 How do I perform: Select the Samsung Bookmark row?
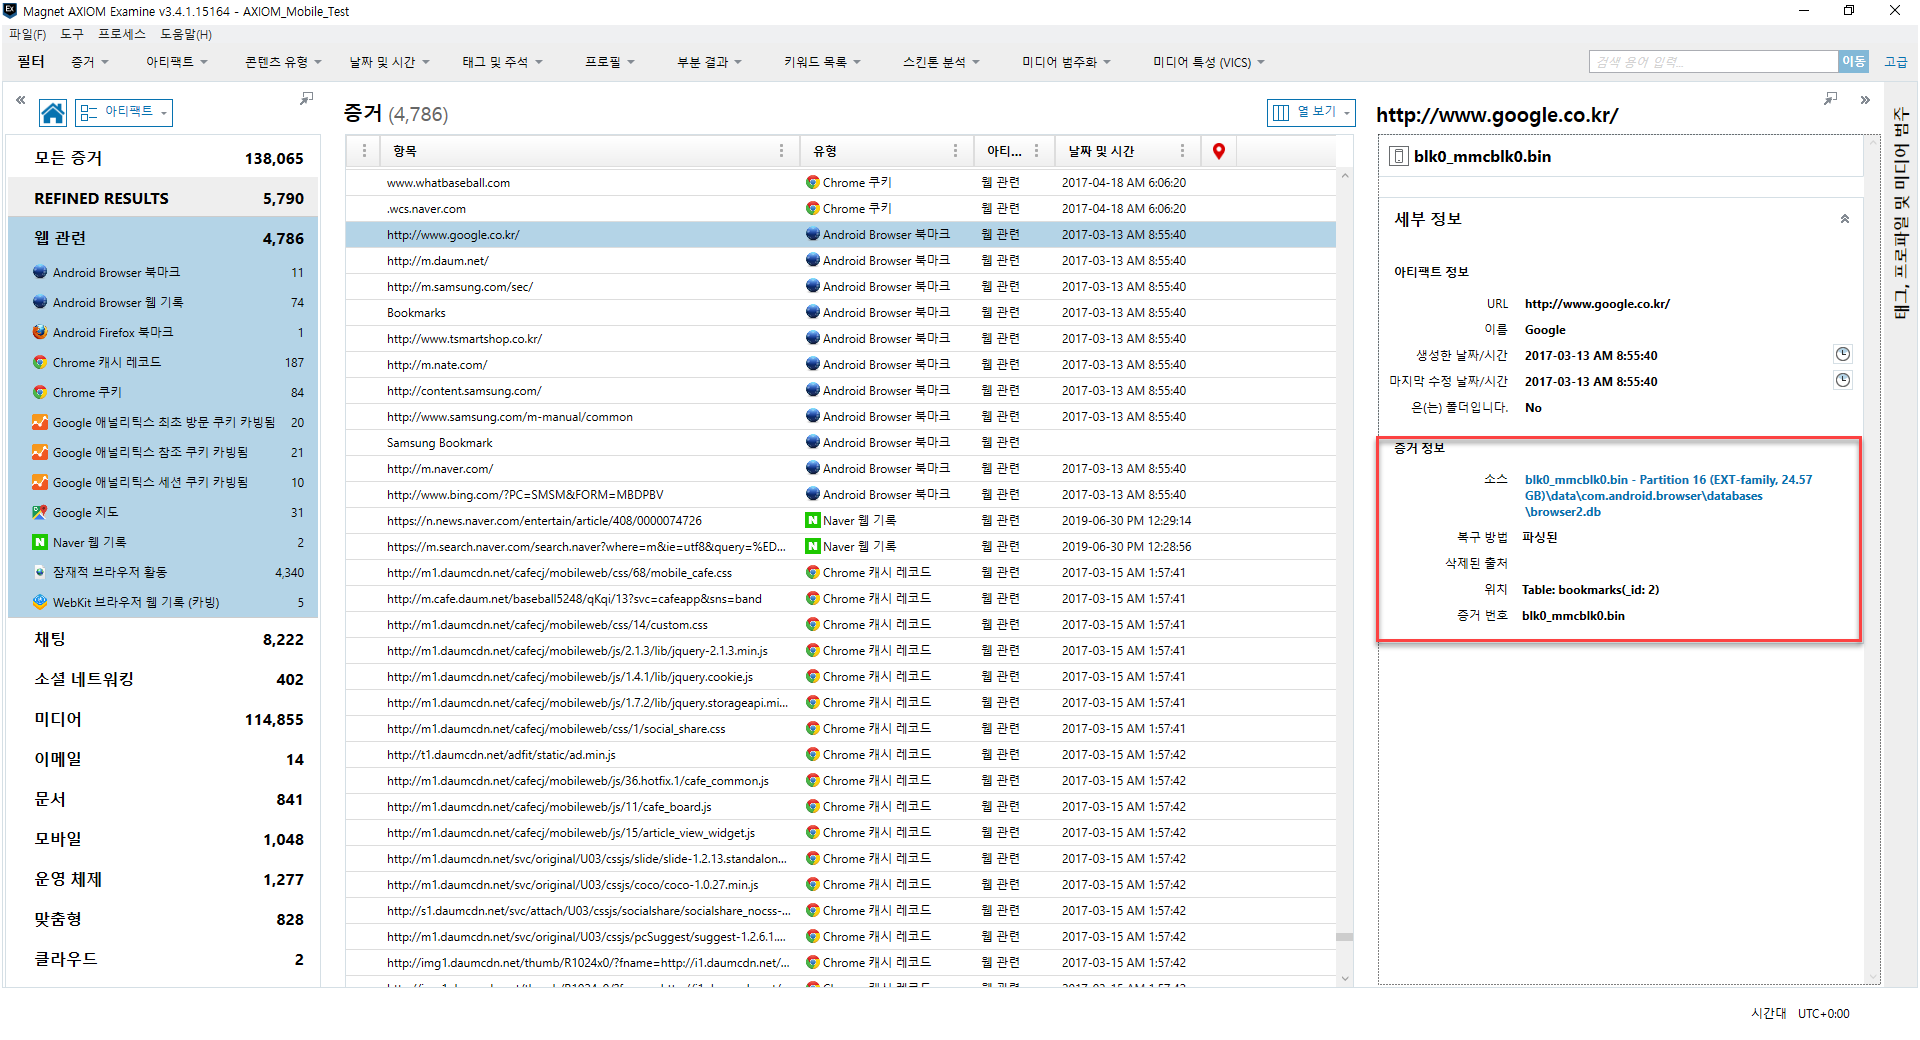(840, 443)
